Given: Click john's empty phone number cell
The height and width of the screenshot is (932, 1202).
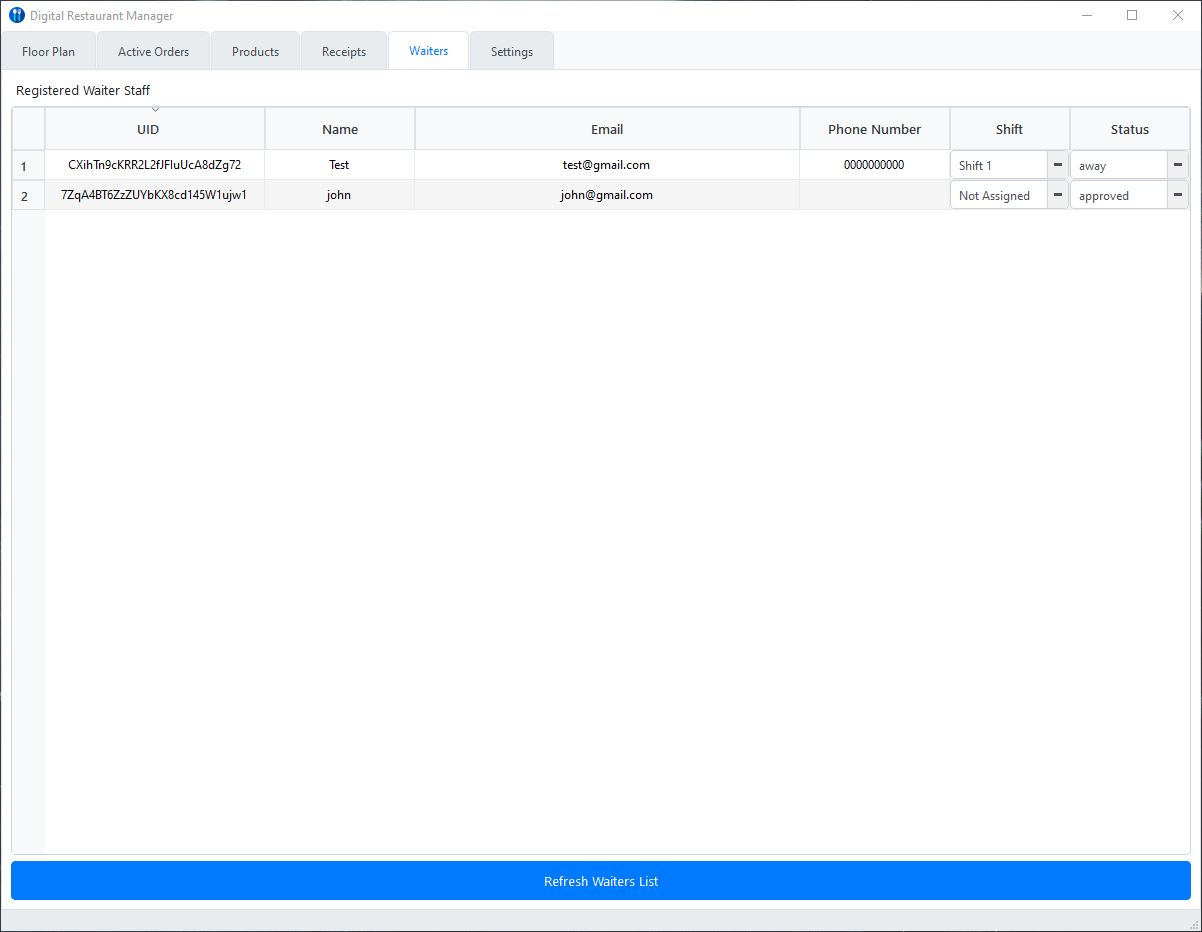Looking at the screenshot, I should [874, 195].
